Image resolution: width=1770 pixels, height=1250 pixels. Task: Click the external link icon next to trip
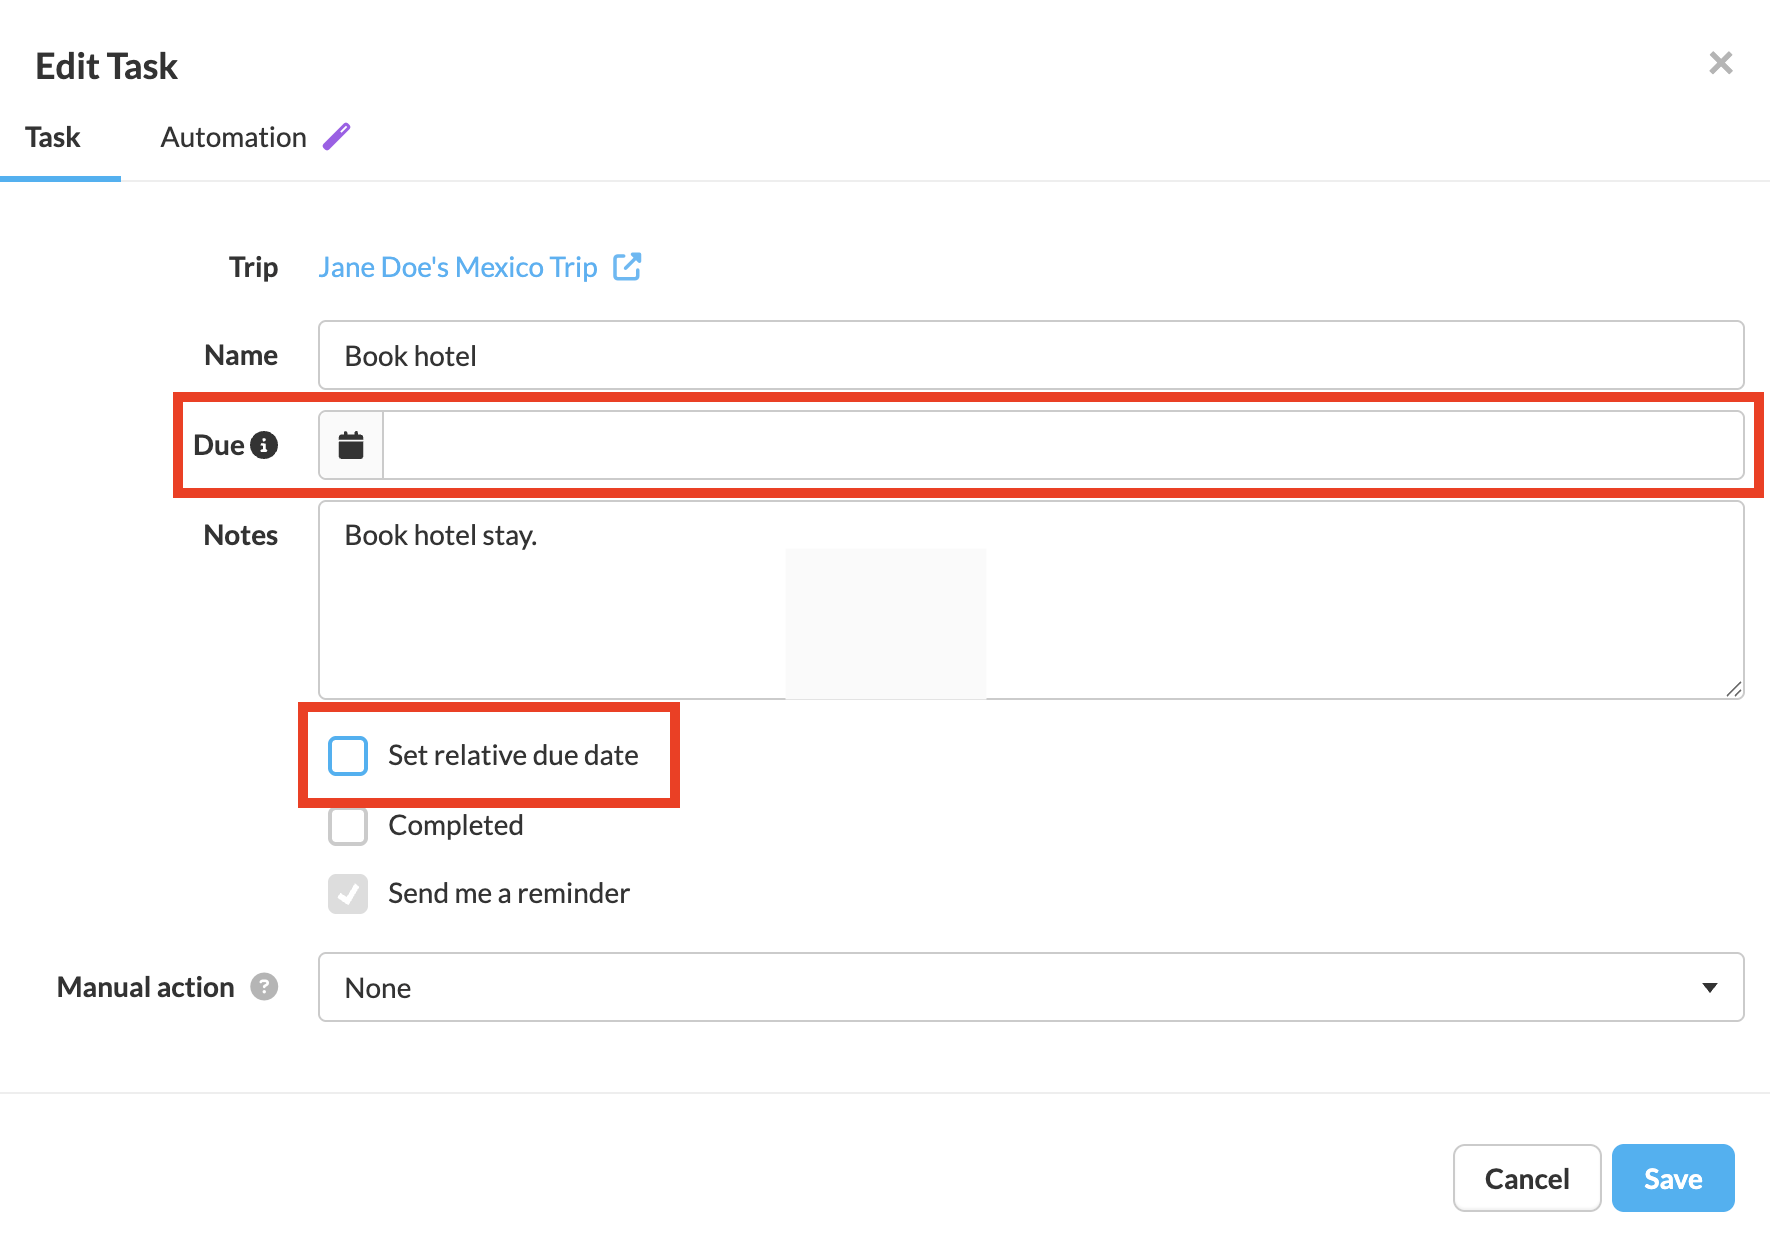(x=627, y=267)
